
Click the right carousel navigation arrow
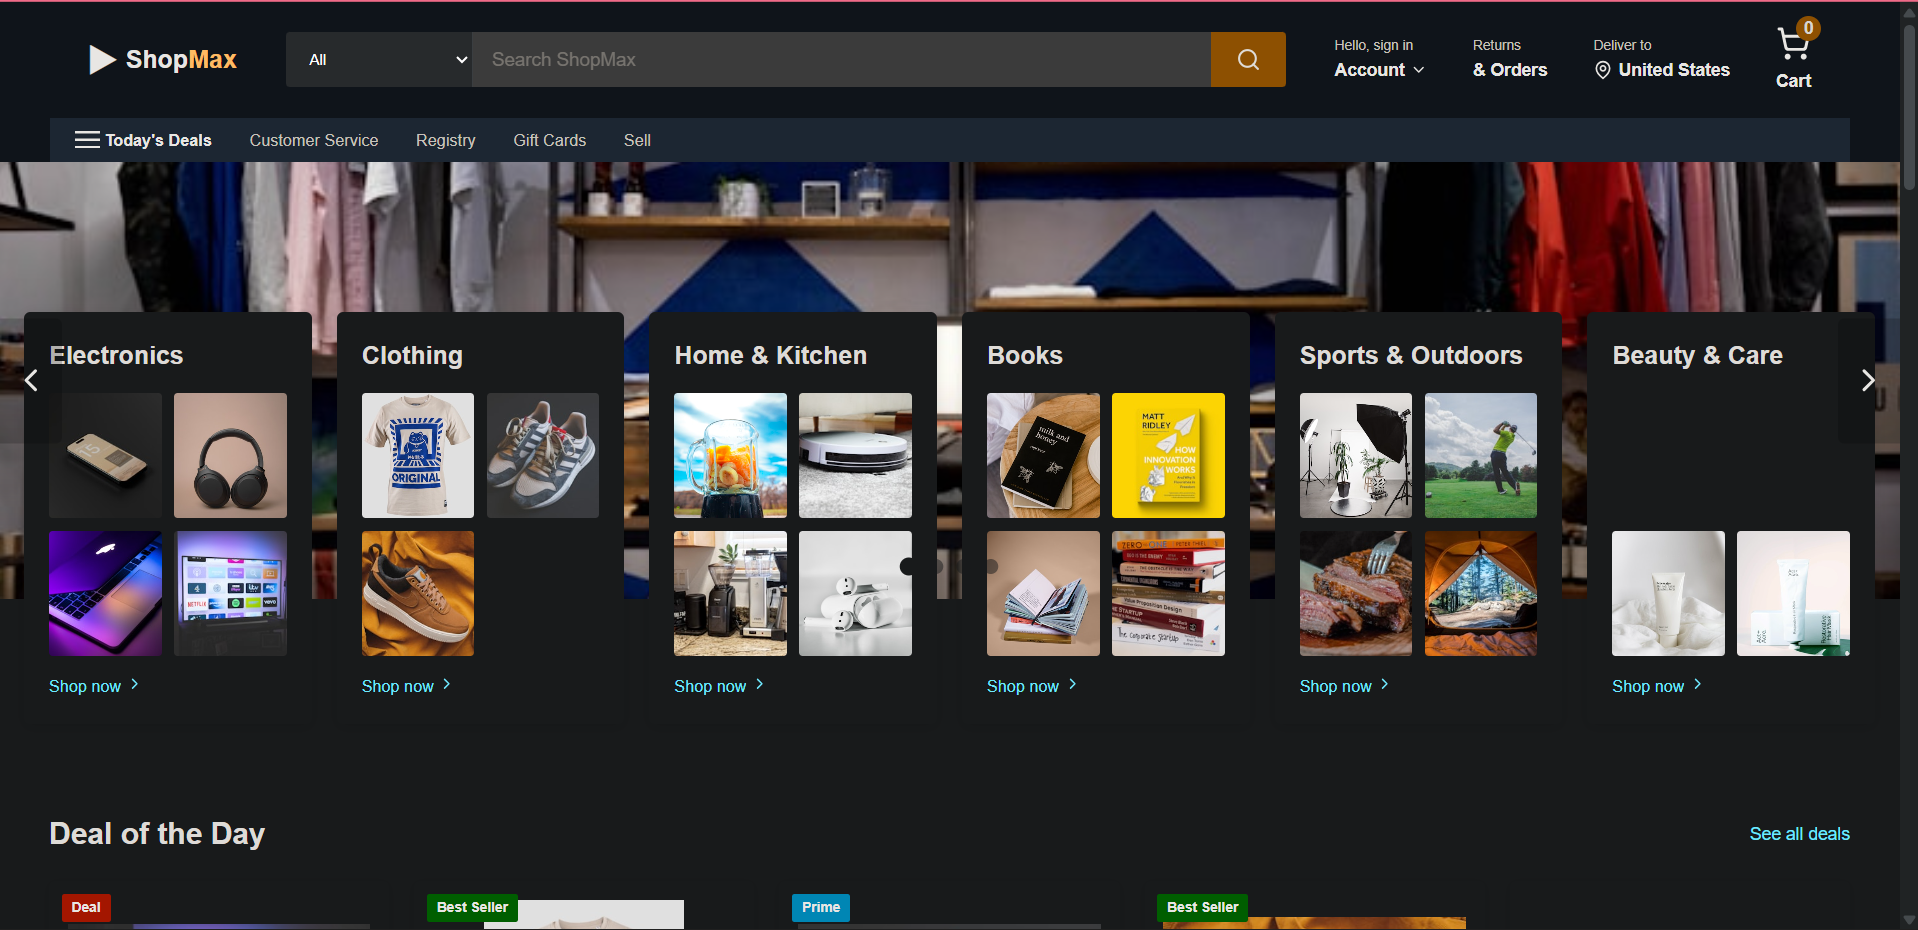1868,380
